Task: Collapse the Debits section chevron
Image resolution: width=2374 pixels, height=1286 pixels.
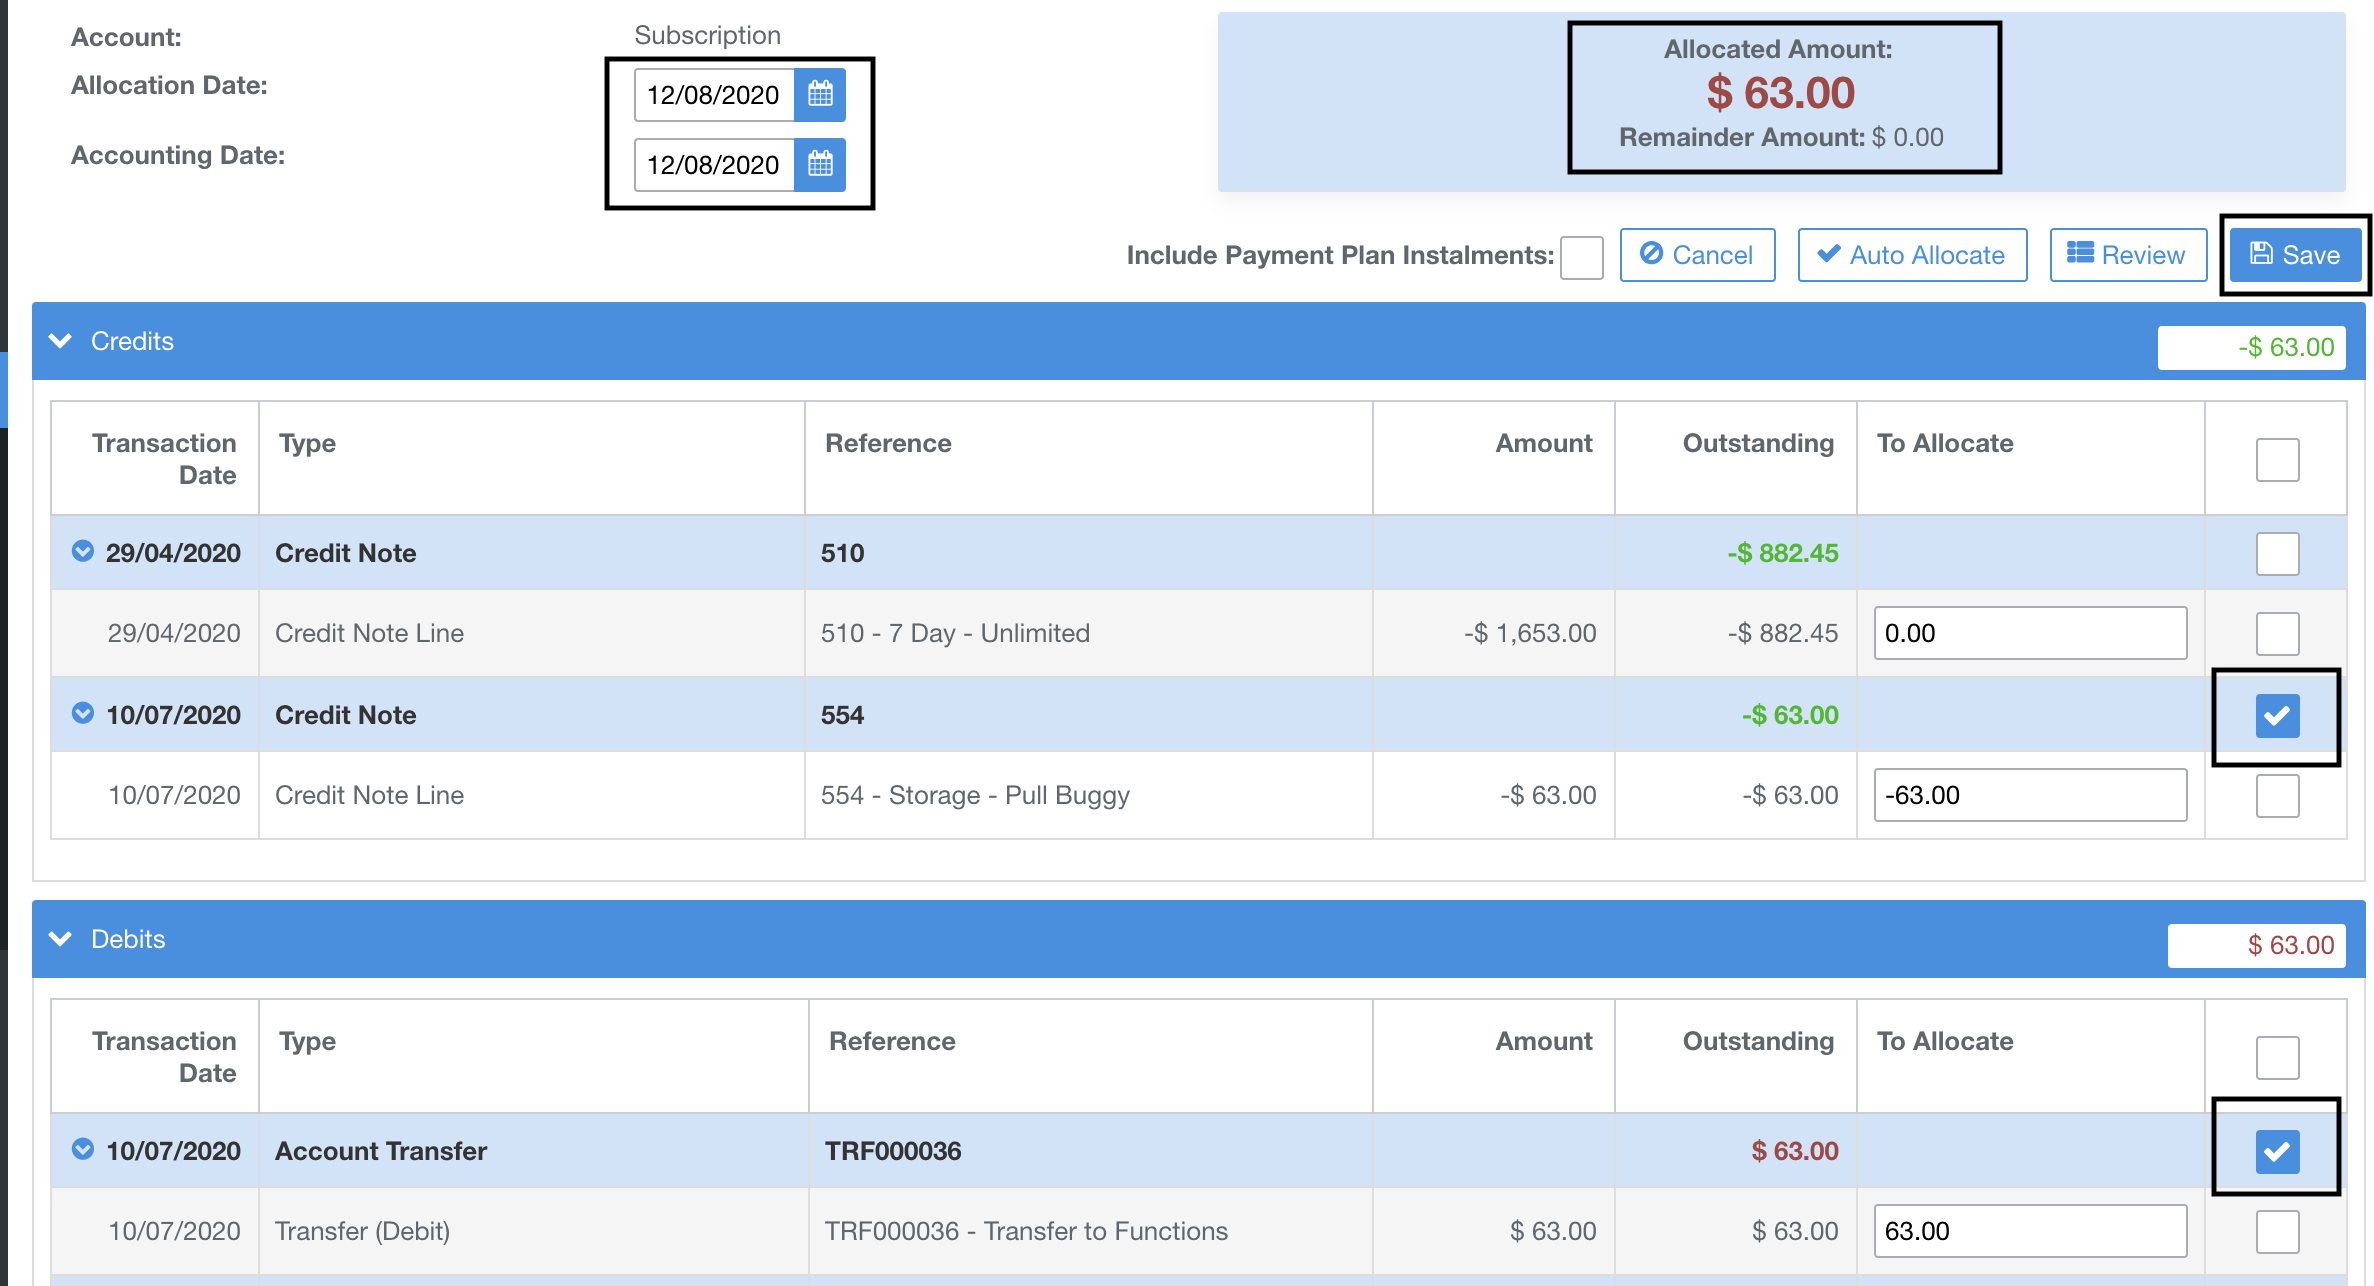Action: pos(61,939)
